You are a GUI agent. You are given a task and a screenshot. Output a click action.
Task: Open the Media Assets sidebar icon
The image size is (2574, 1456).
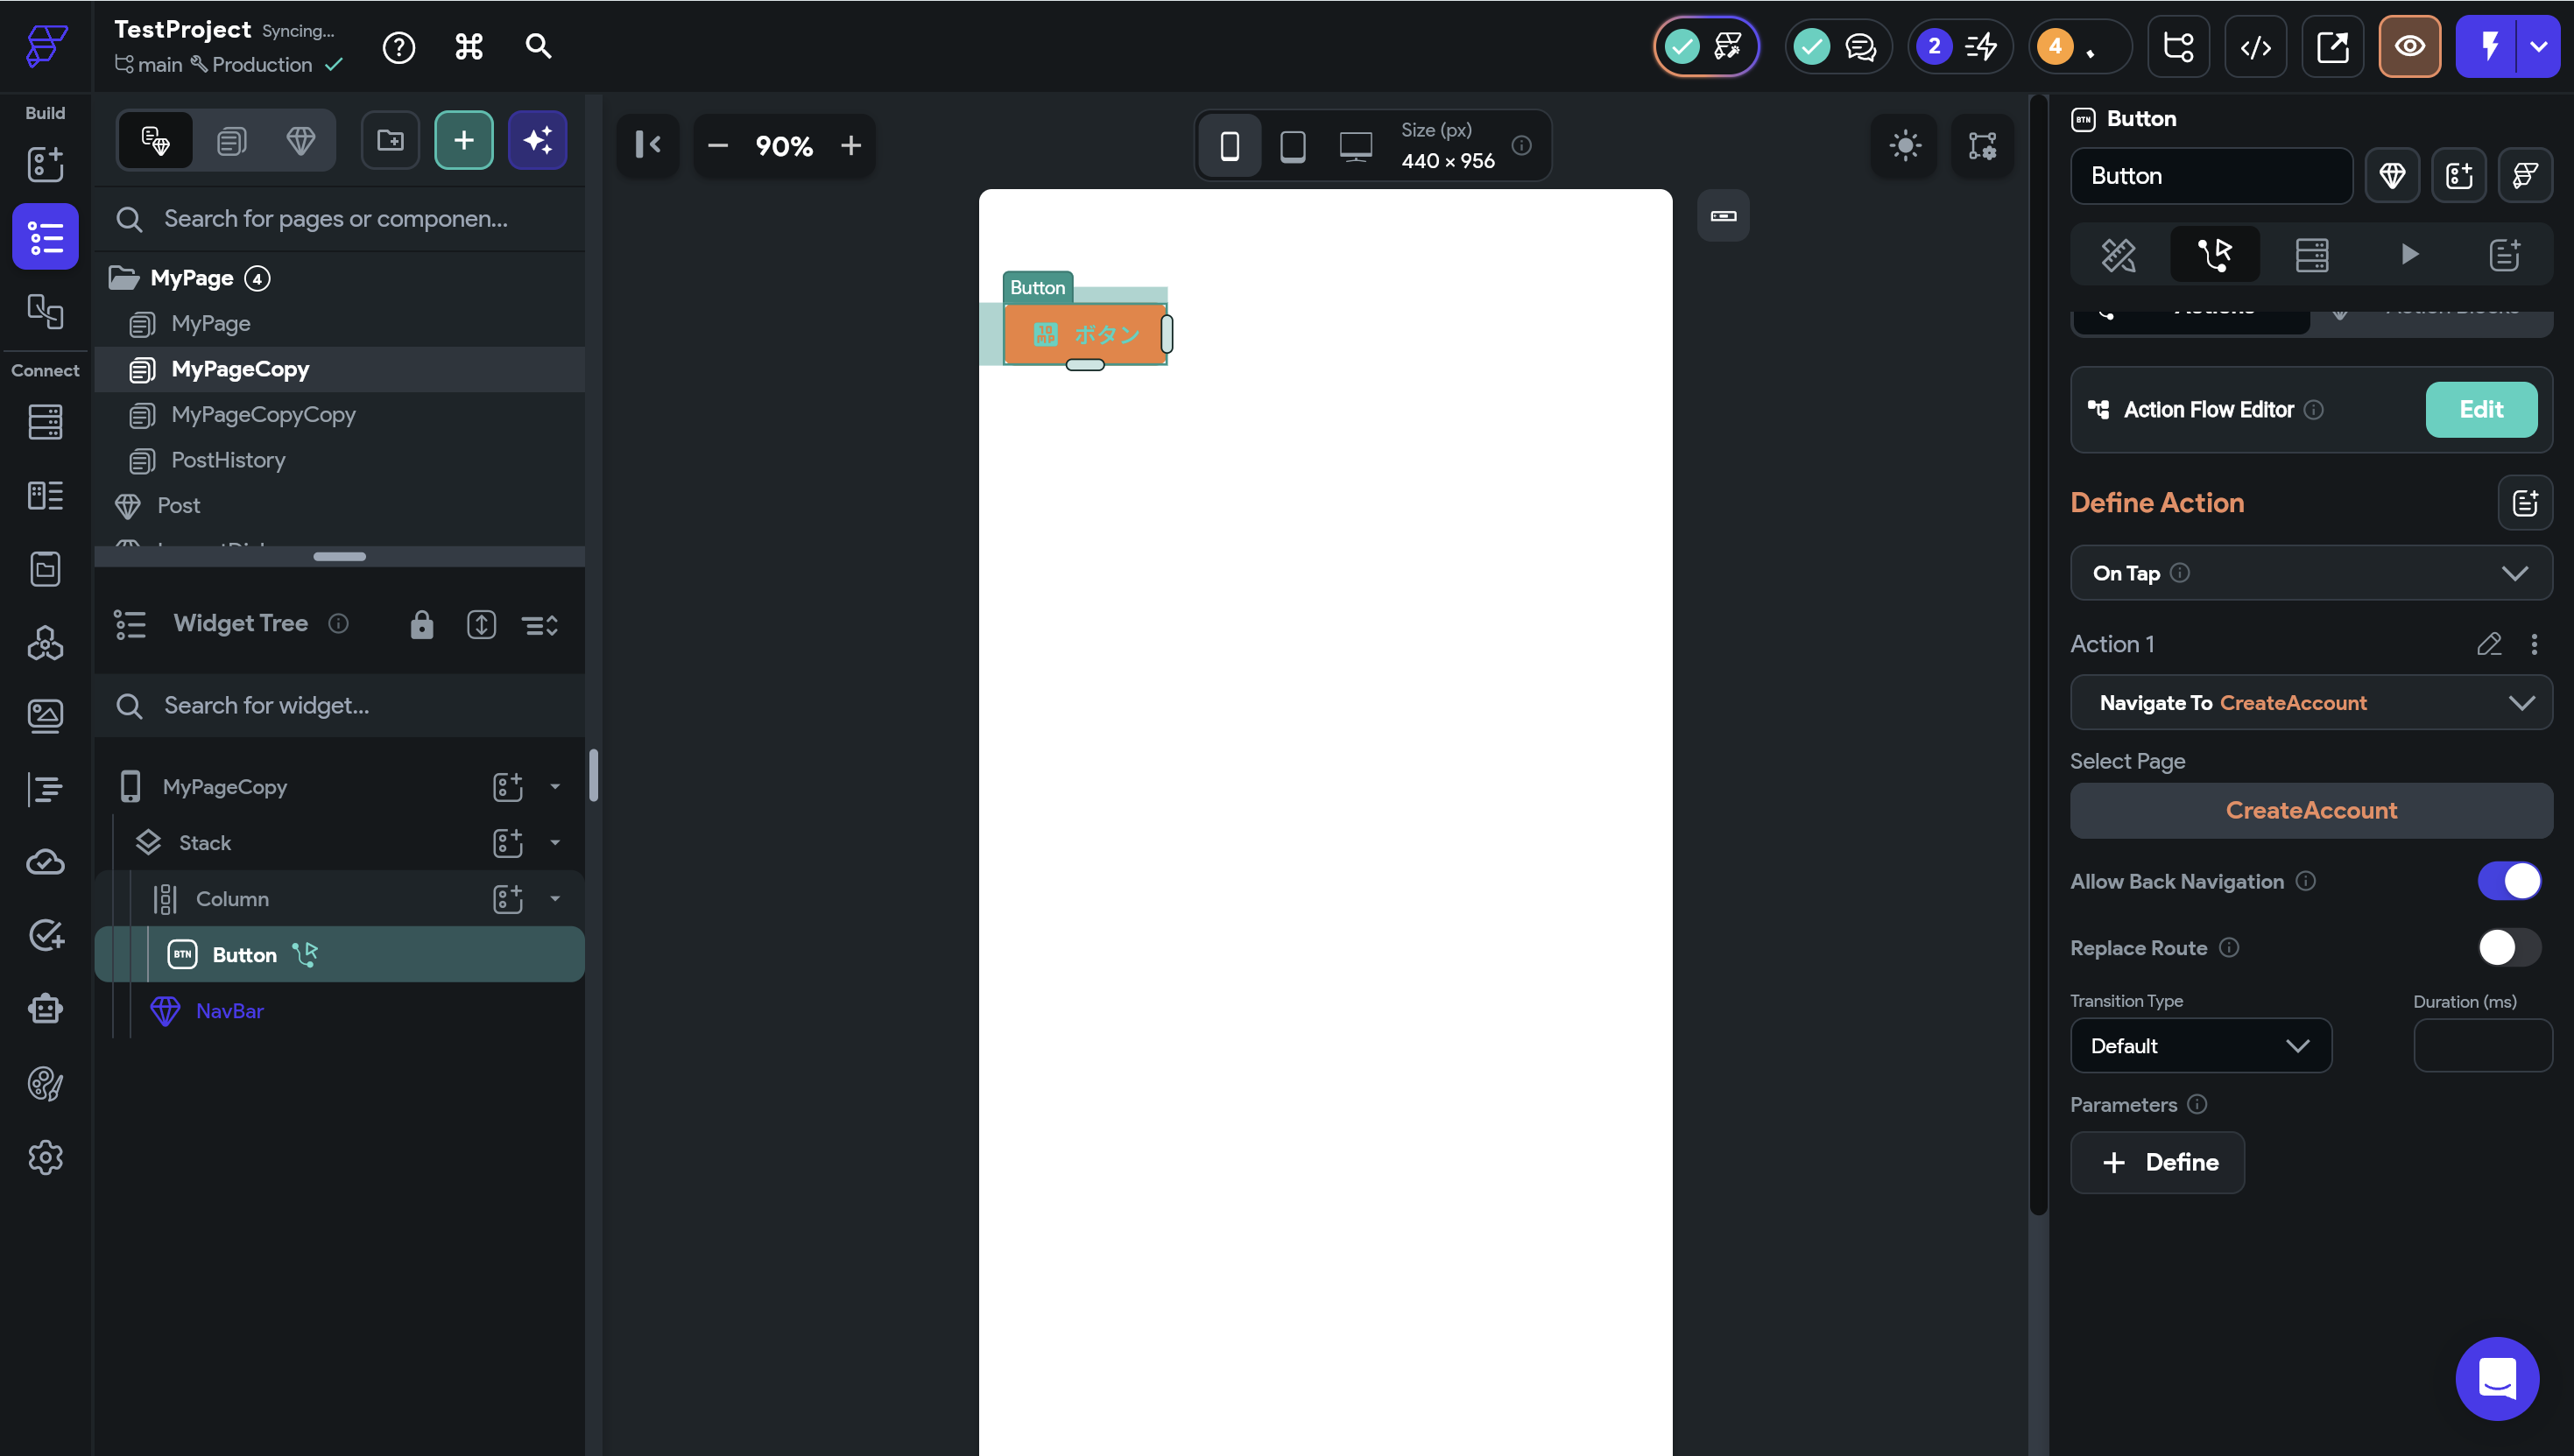click(45, 715)
